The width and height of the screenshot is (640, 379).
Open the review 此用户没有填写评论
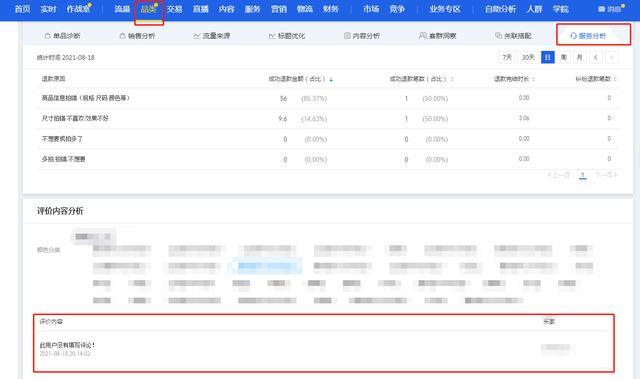tap(67, 345)
